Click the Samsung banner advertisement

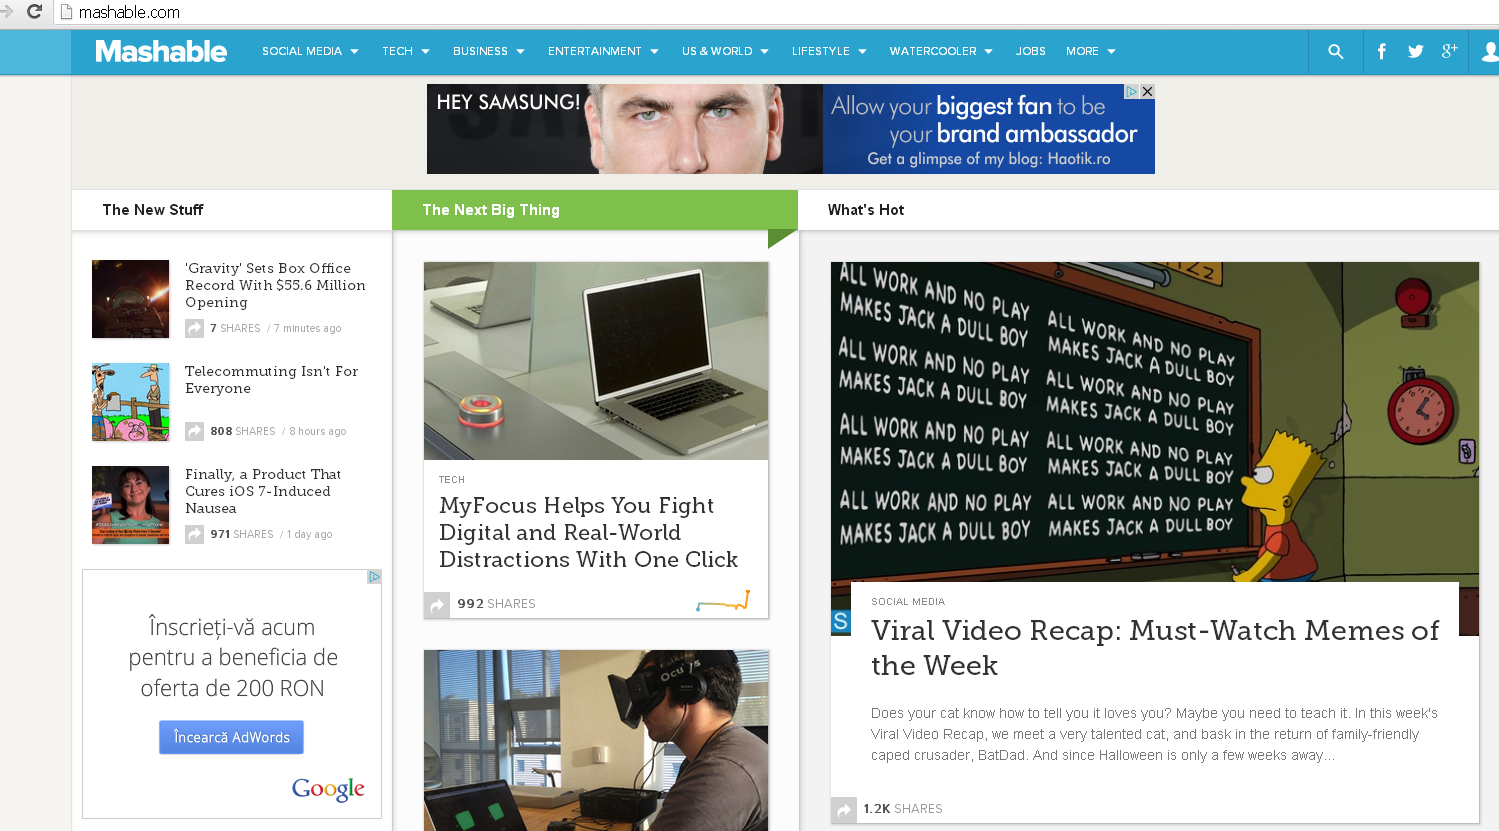790,129
